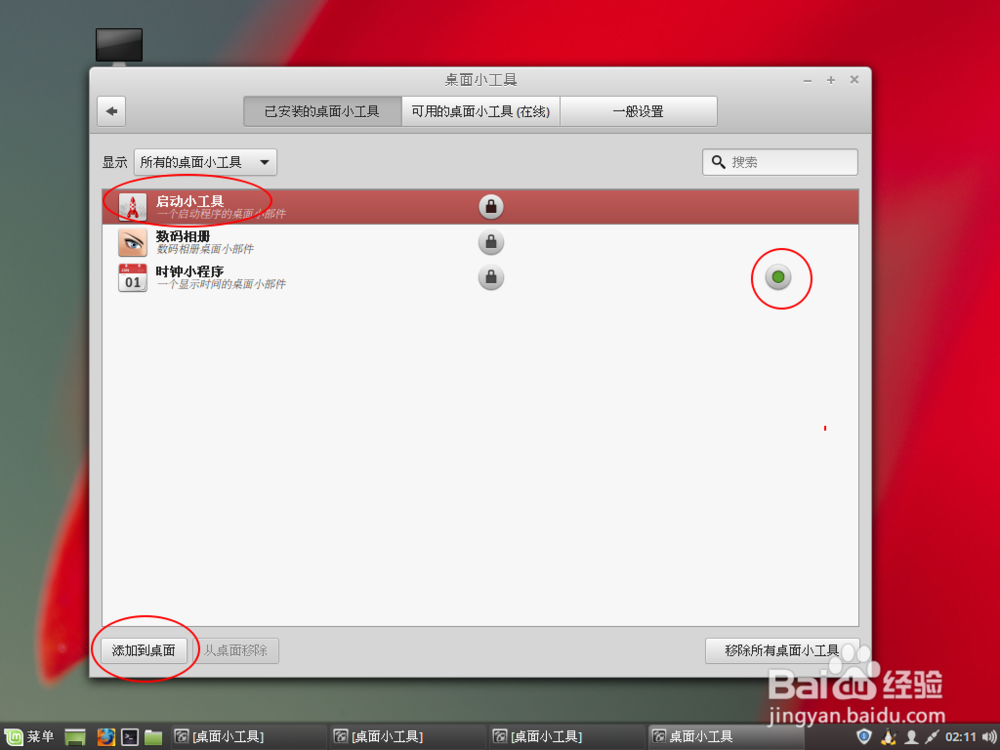The width and height of the screenshot is (1000, 750).
Task: Click the lock icon in the 时钟小程序 row
Action: pos(491,277)
